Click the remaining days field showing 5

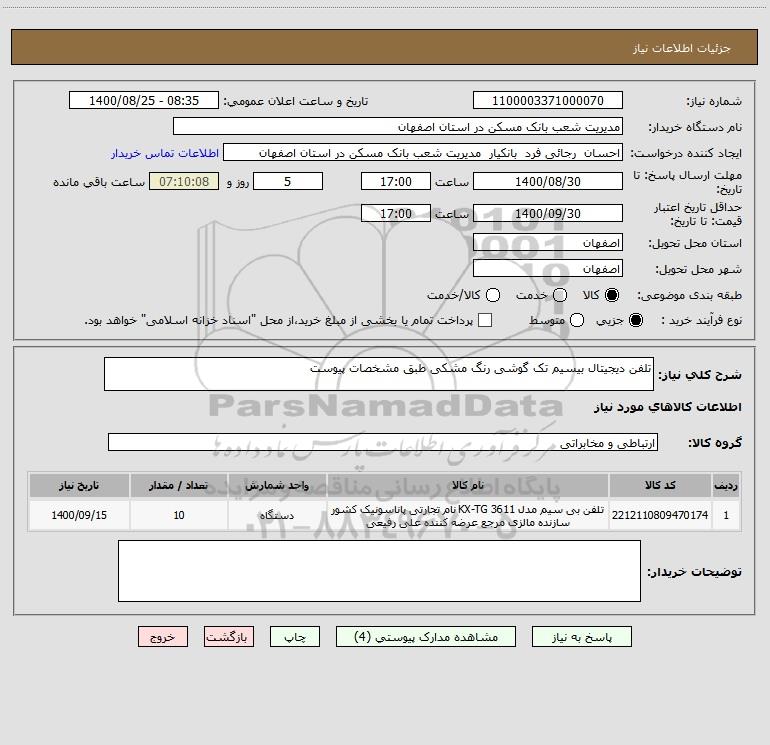tap(288, 181)
